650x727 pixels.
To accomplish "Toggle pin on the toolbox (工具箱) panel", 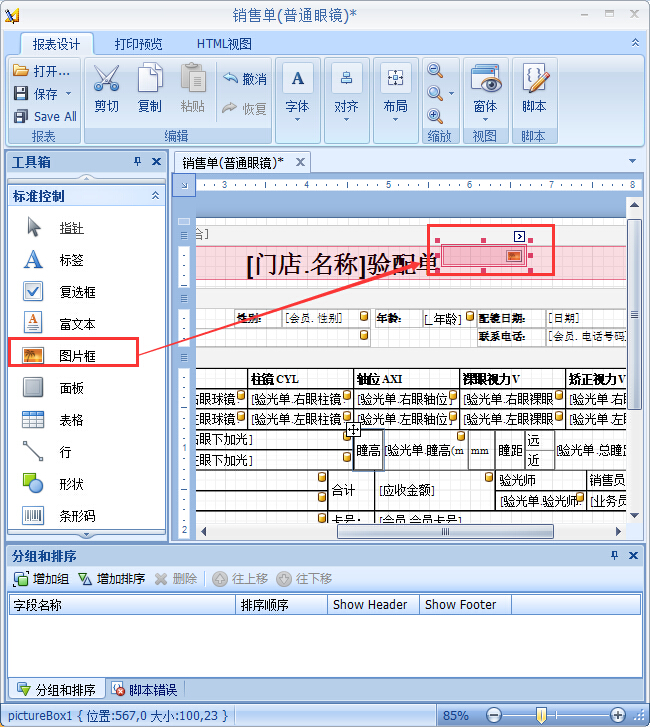I will pyautogui.click(x=138, y=162).
